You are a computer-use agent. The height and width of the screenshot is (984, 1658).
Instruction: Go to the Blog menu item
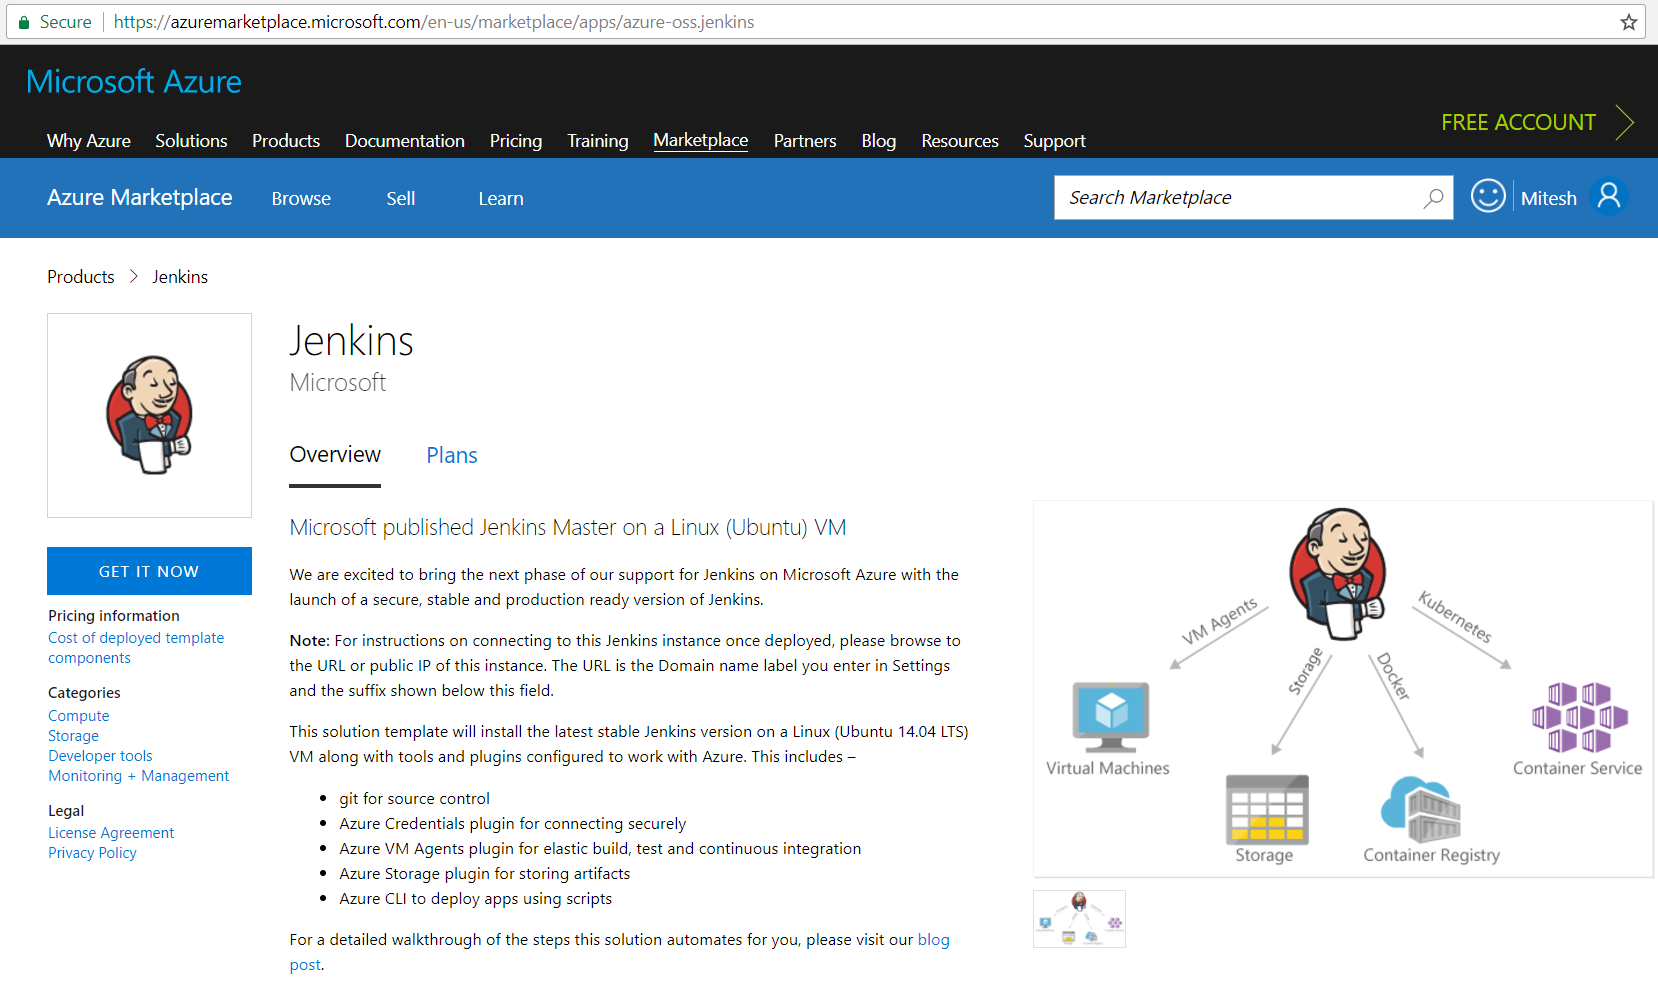(x=879, y=141)
